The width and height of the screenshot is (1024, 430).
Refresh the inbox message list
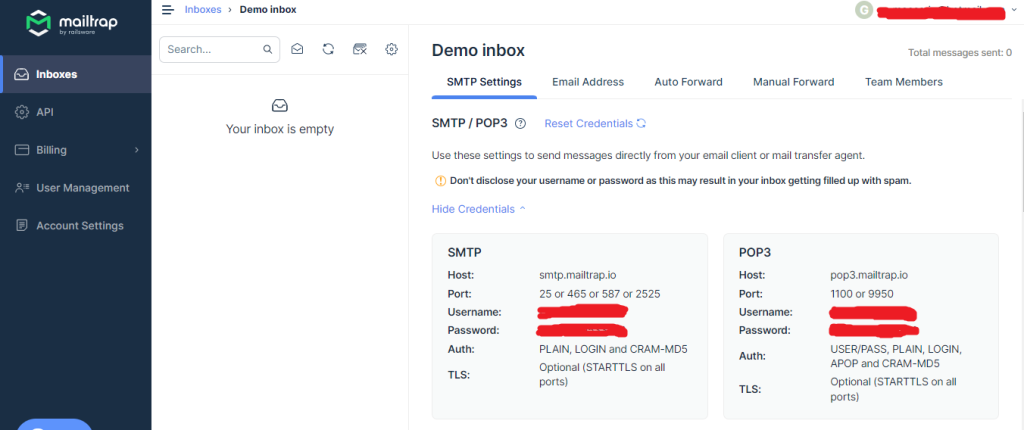coord(328,49)
